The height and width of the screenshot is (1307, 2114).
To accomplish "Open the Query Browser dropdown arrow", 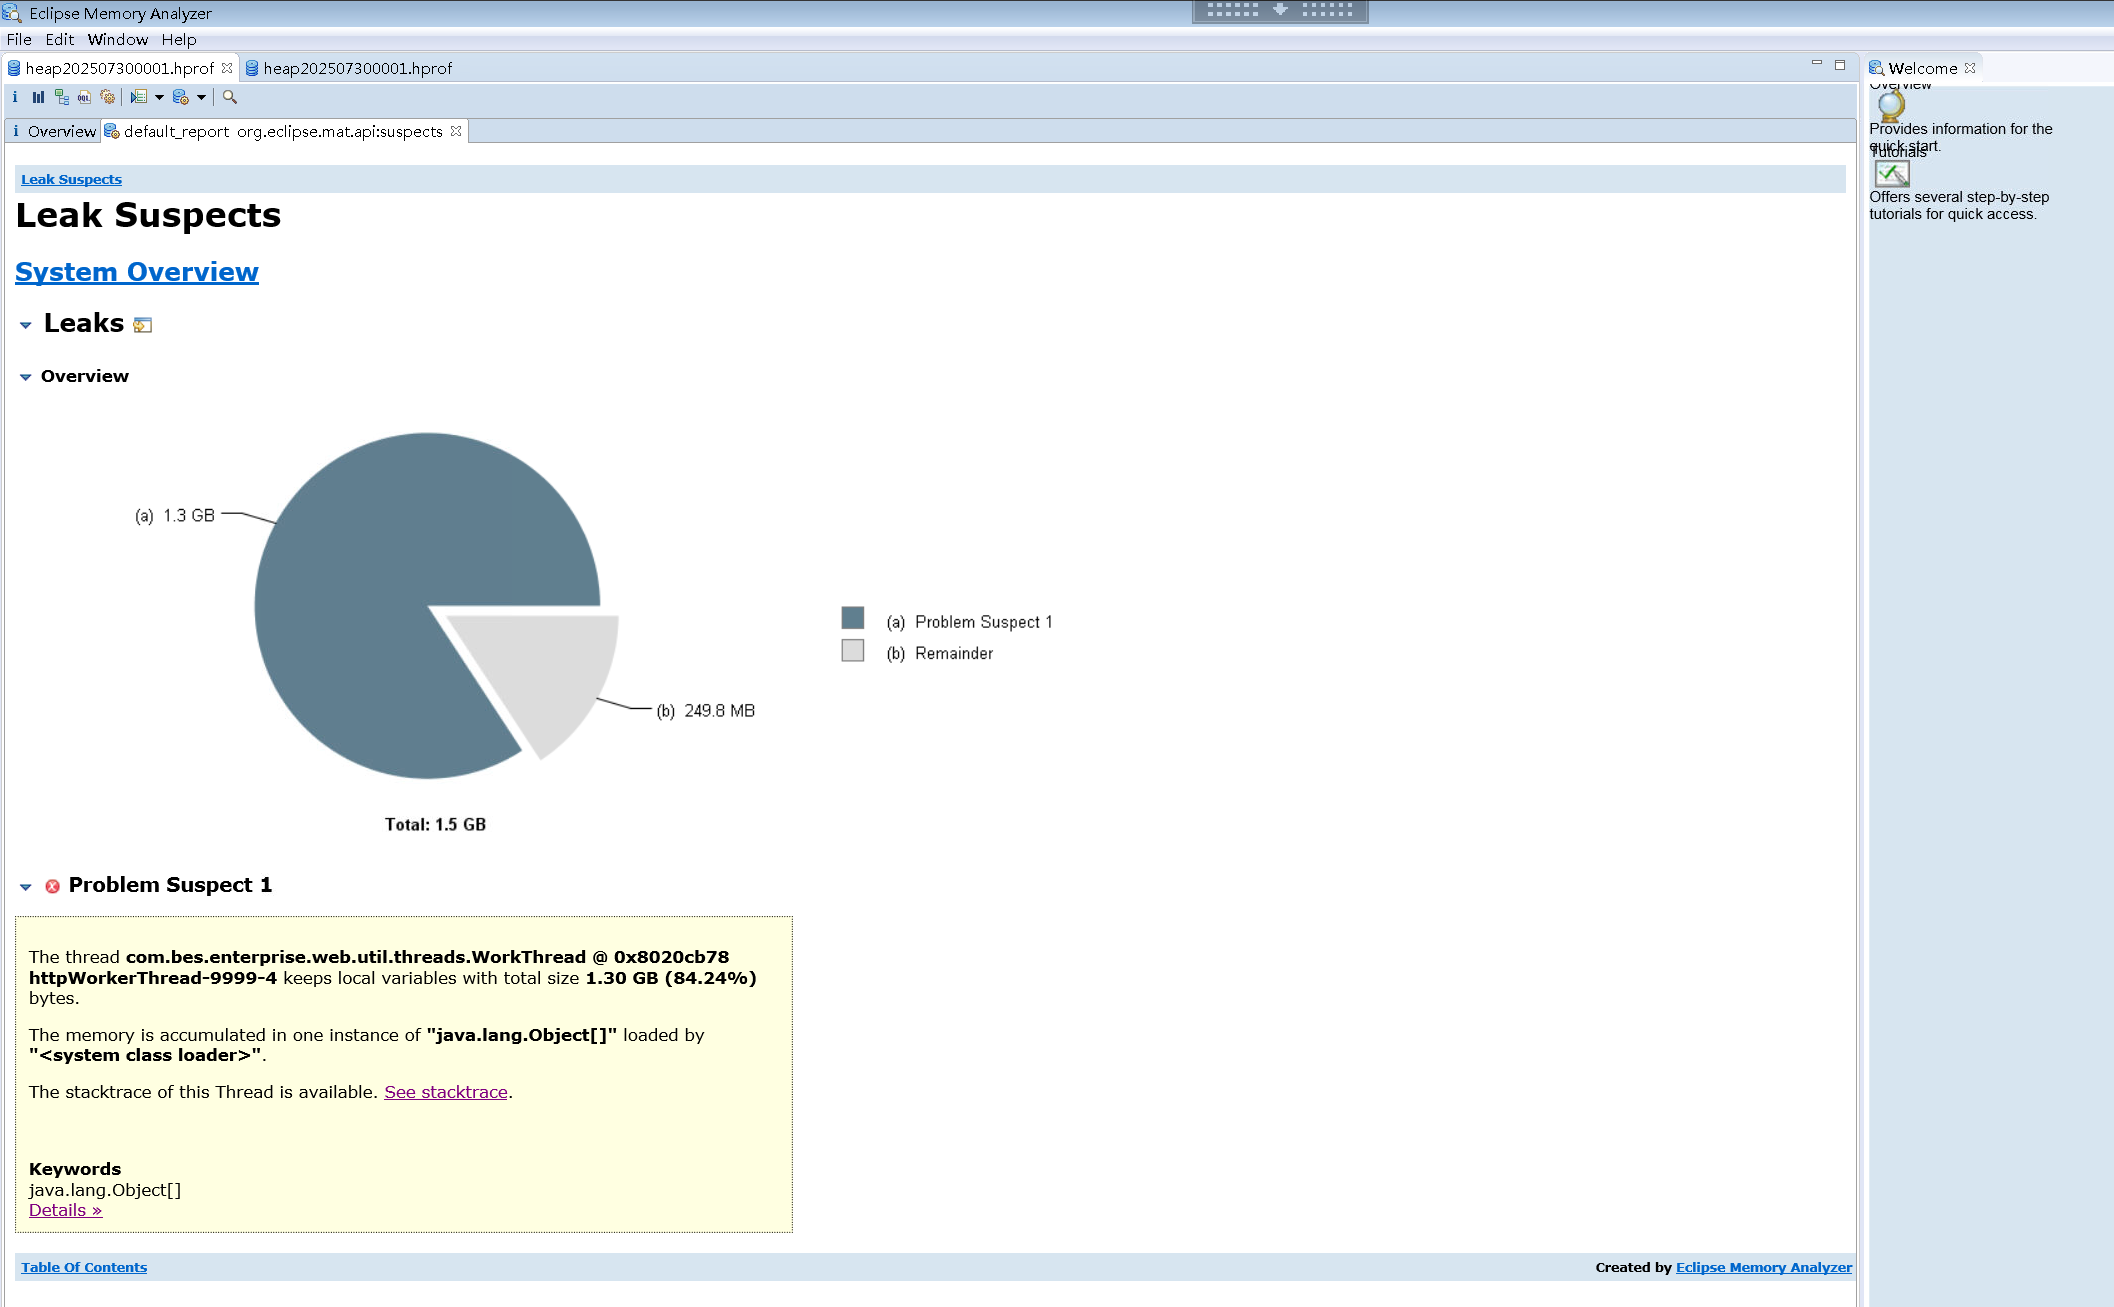I will click(x=201, y=97).
